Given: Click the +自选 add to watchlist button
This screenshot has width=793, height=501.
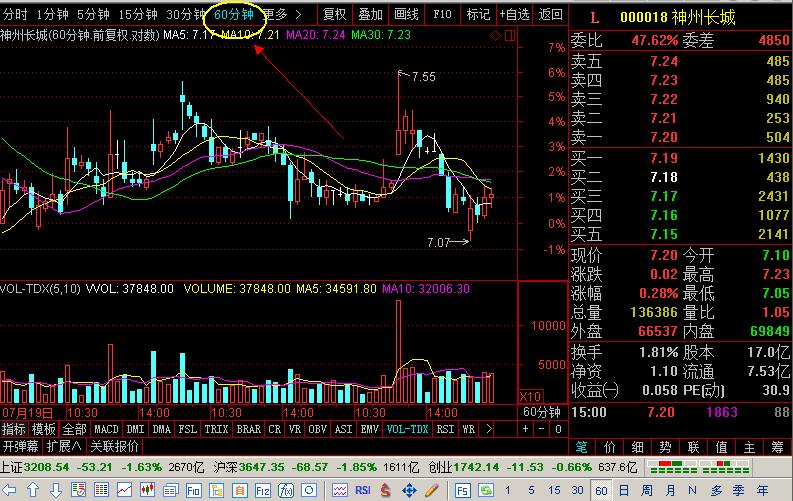Looking at the screenshot, I should 514,14.
